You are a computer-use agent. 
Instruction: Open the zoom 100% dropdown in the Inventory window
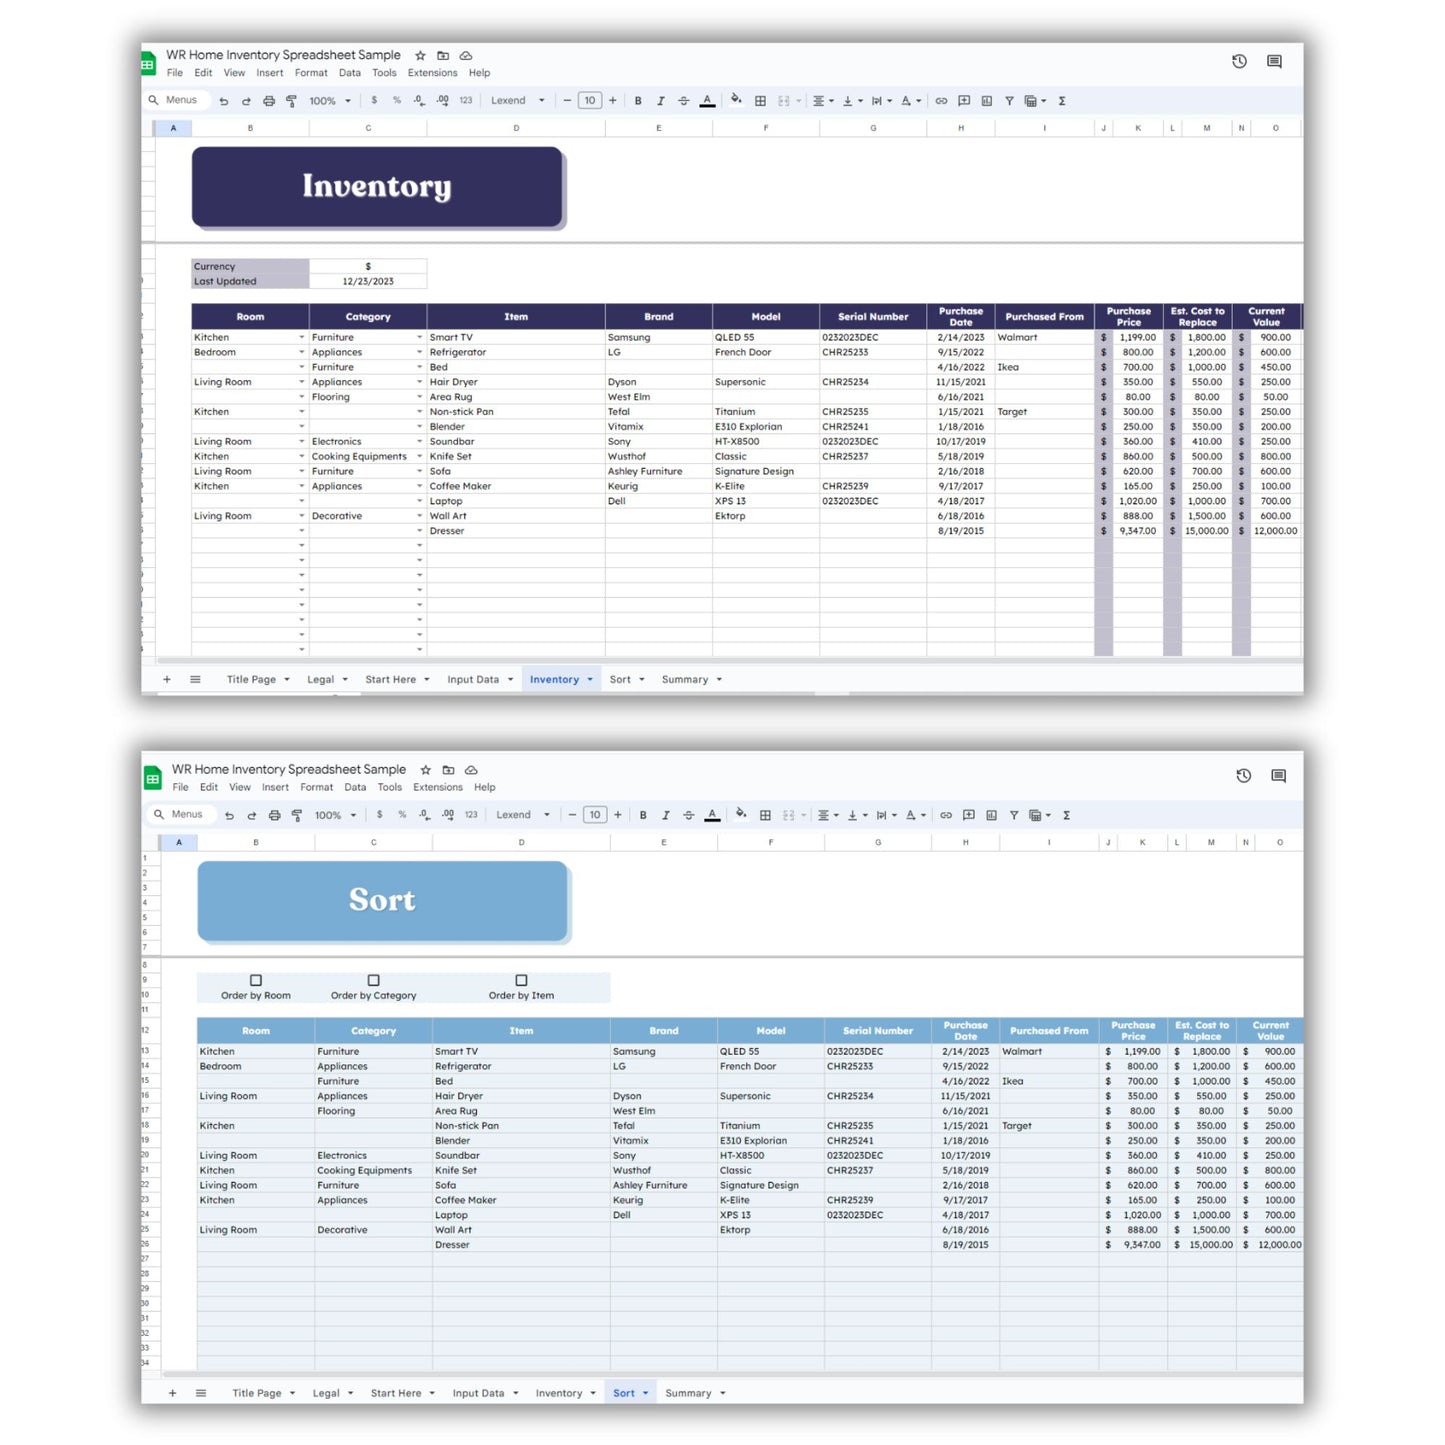[x=330, y=101]
